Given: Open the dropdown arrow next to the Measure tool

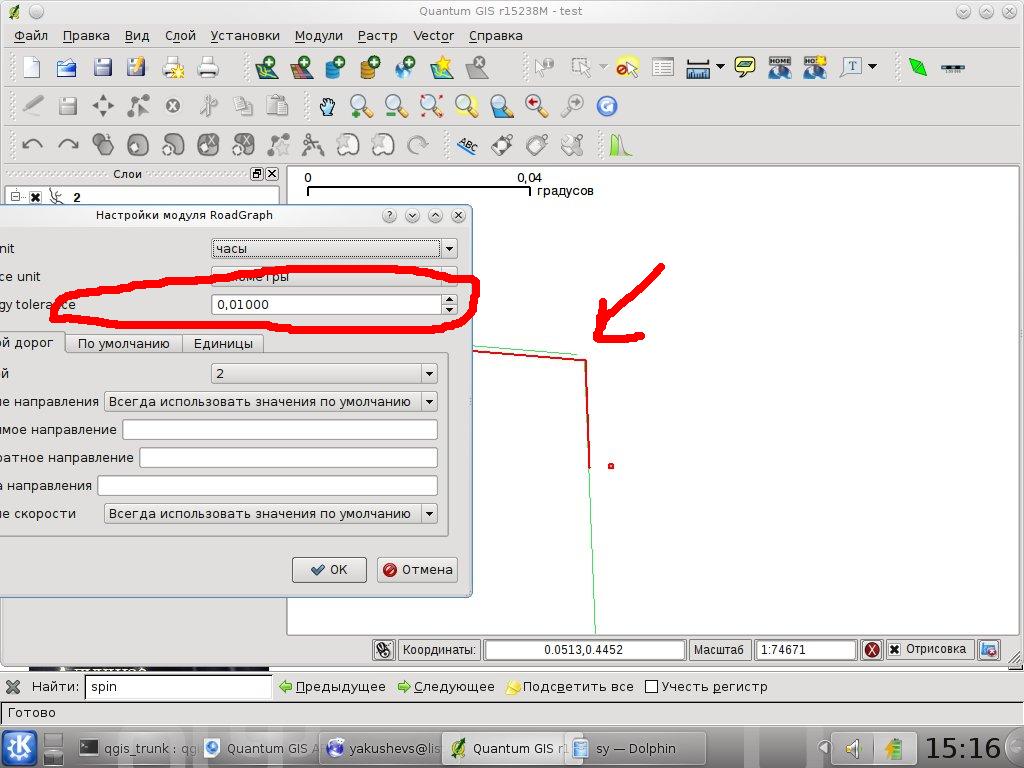Looking at the screenshot, I should tap(720, 67).
